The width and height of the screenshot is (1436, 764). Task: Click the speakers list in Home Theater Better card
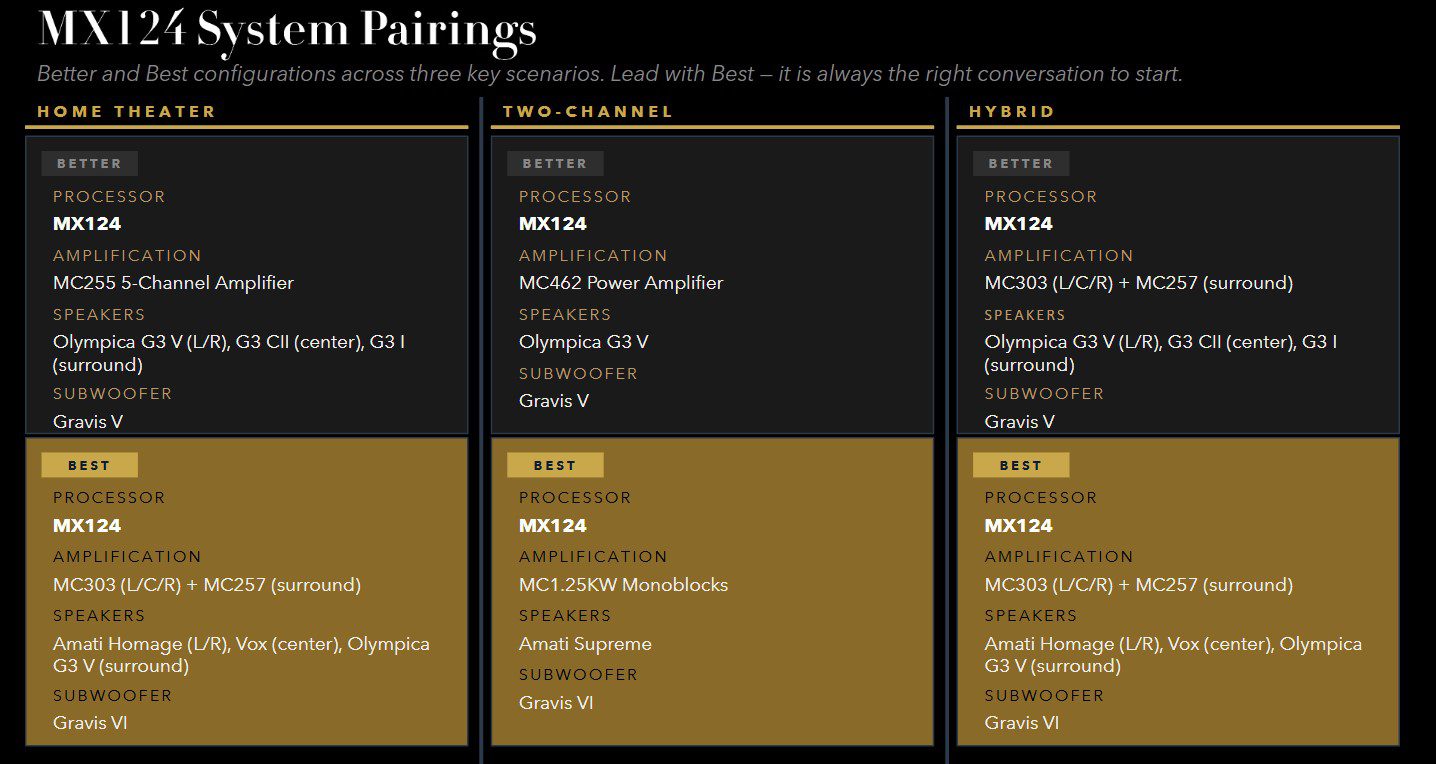pyautogui.click(x=229, y=353)
